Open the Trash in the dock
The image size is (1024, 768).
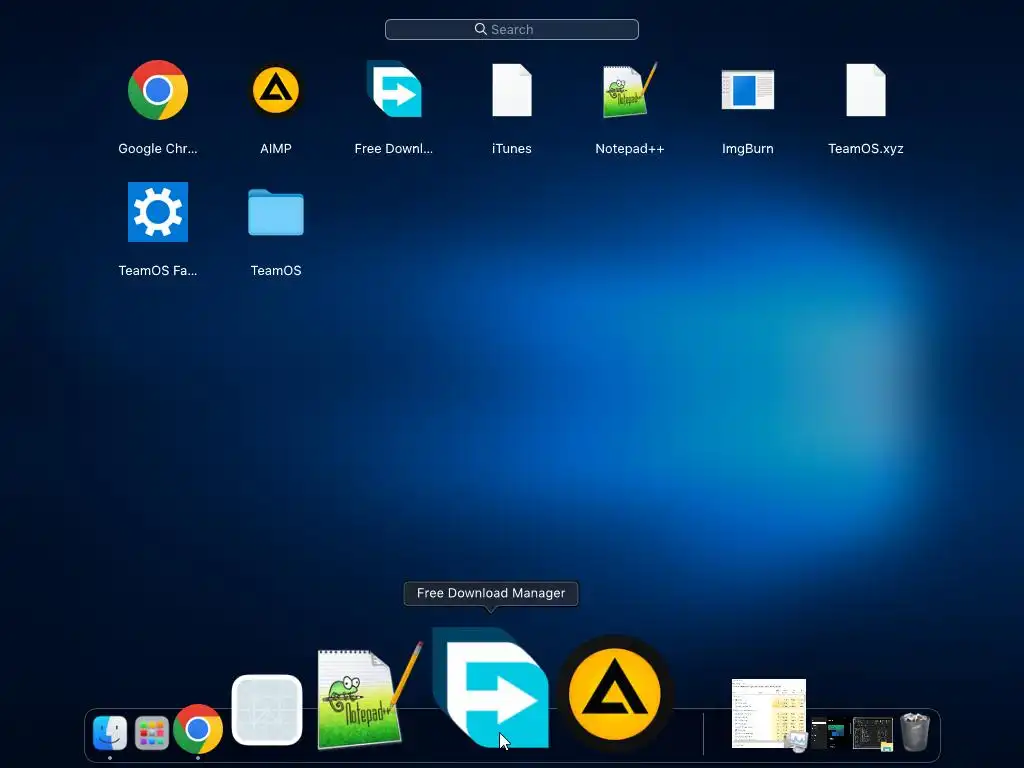916,732
